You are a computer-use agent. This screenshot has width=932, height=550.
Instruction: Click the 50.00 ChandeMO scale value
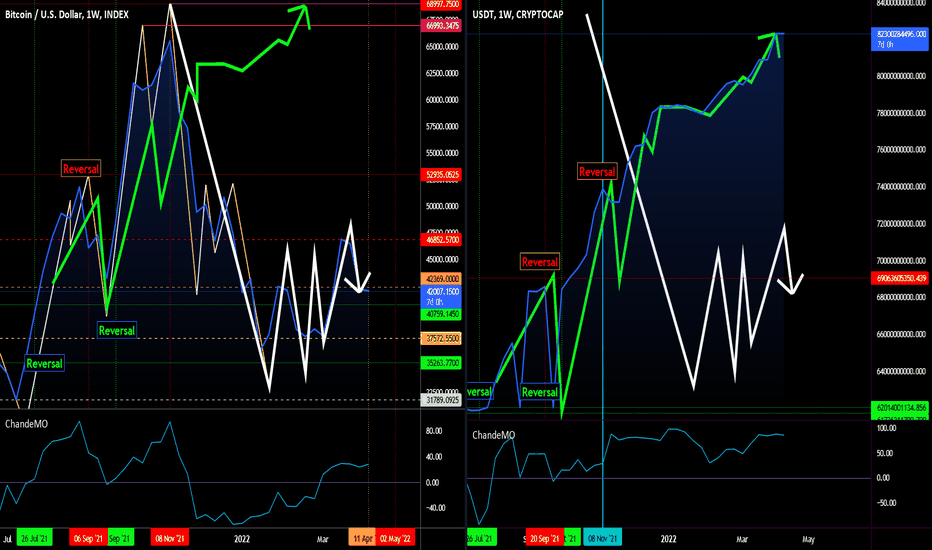click(x=884, y=453)
